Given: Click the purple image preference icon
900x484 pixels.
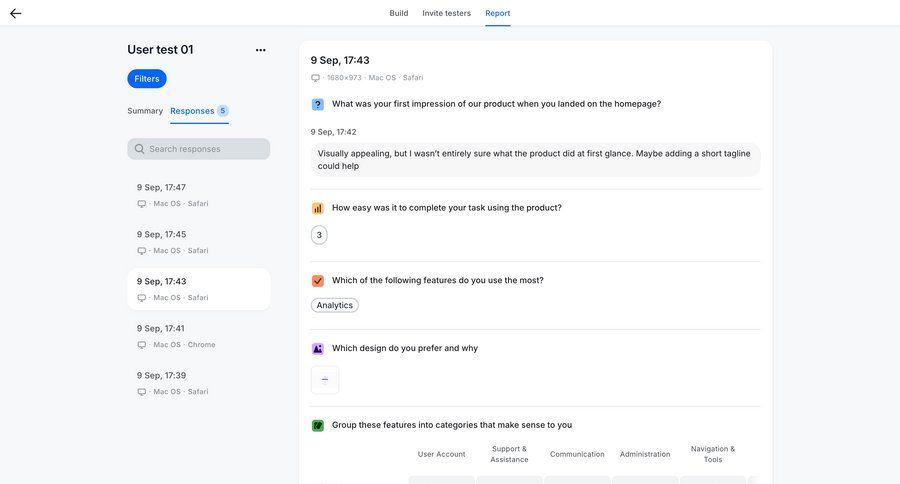Looking at the screenshot, I should click(x=318, y=349).
